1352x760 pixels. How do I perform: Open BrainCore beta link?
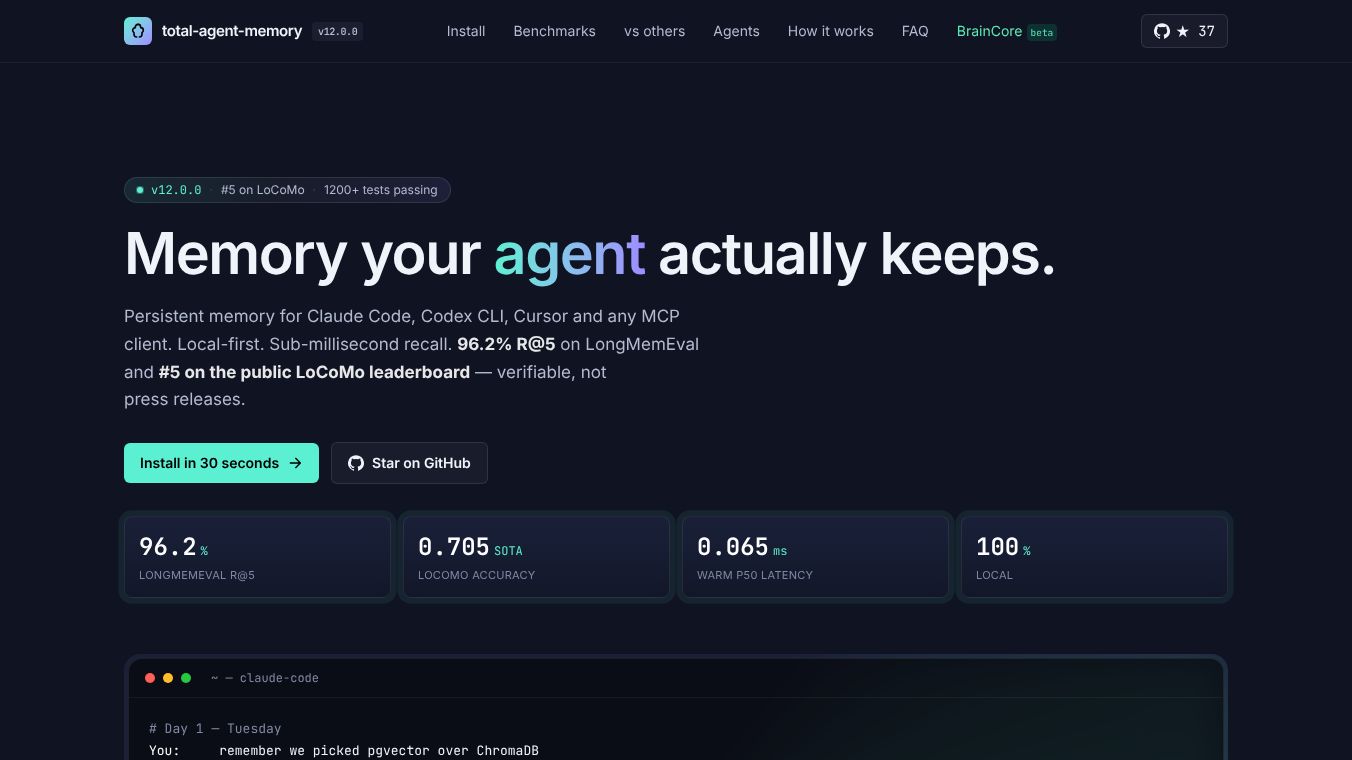(1006, 31)
